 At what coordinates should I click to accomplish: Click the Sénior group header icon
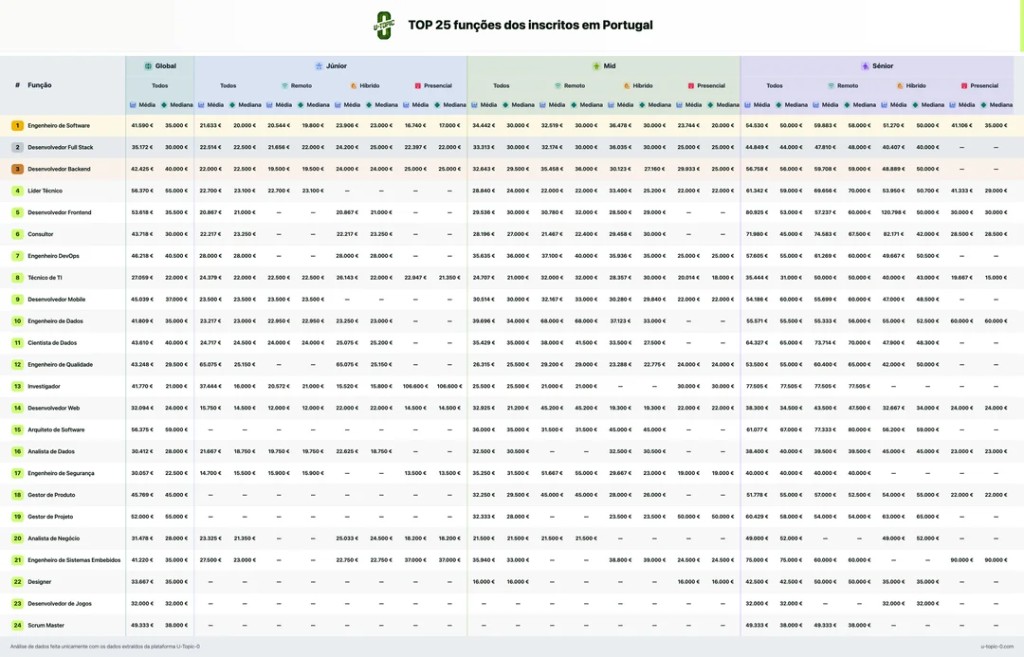pyautogui.click(x=865, y=66)
